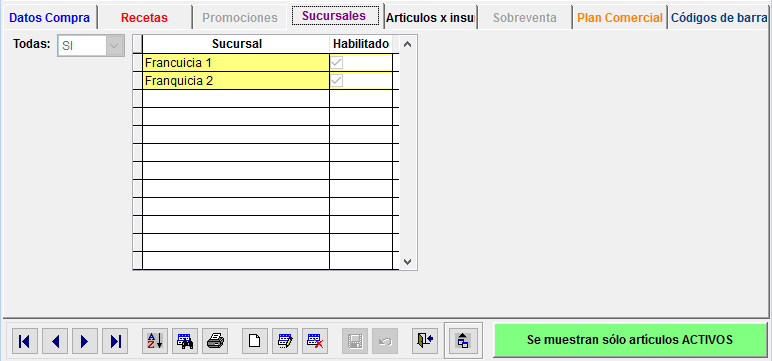The image size is (772, 361).
Task: Create a new record with the blank page icon
Action: coord(255,341)
